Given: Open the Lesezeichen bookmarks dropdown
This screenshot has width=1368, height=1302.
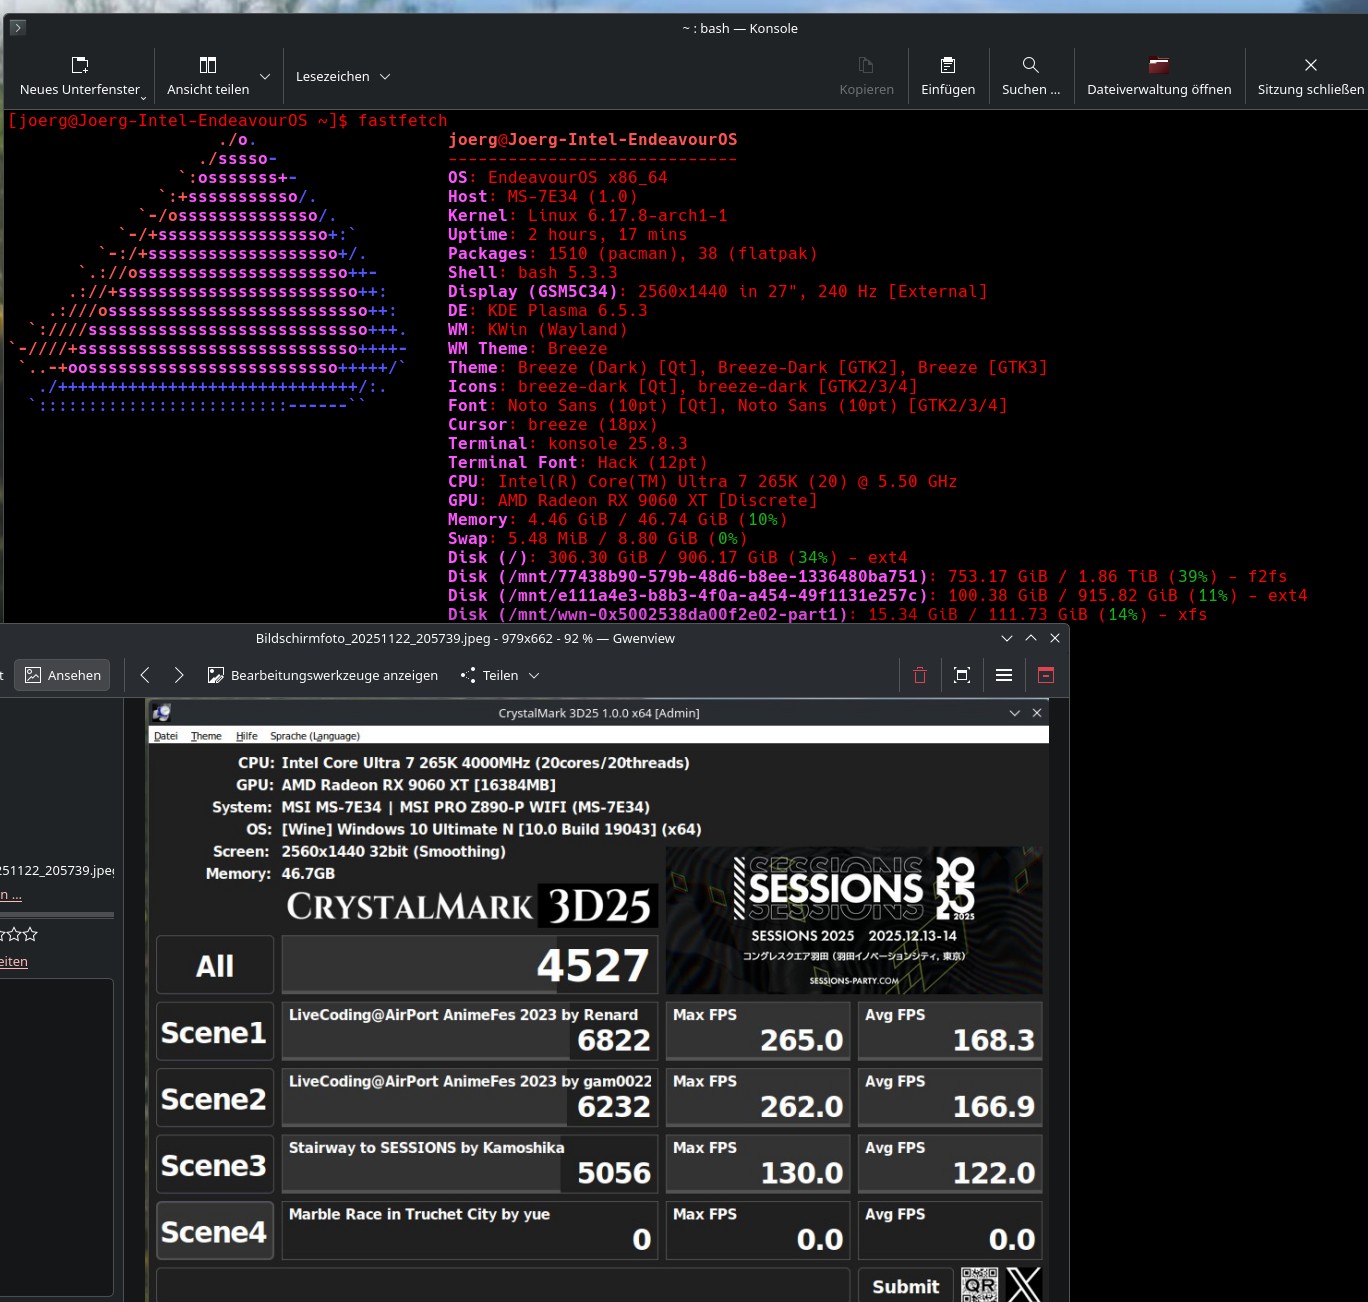Looking at the screenshot, I should [343, 77].
